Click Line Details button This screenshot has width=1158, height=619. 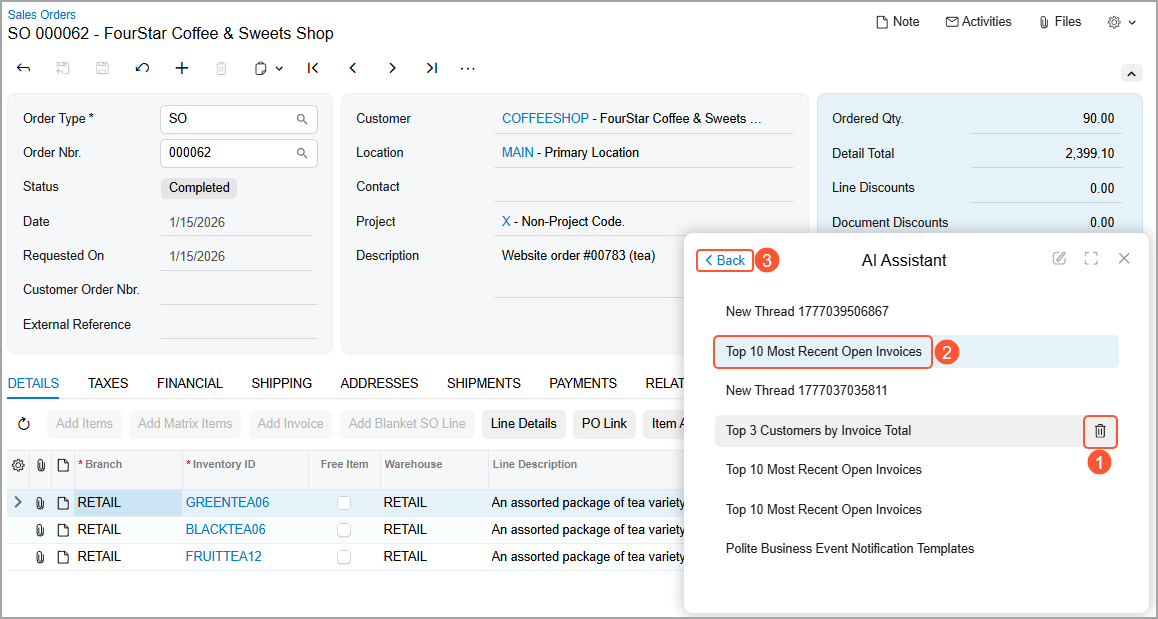(x=524, y=424)
